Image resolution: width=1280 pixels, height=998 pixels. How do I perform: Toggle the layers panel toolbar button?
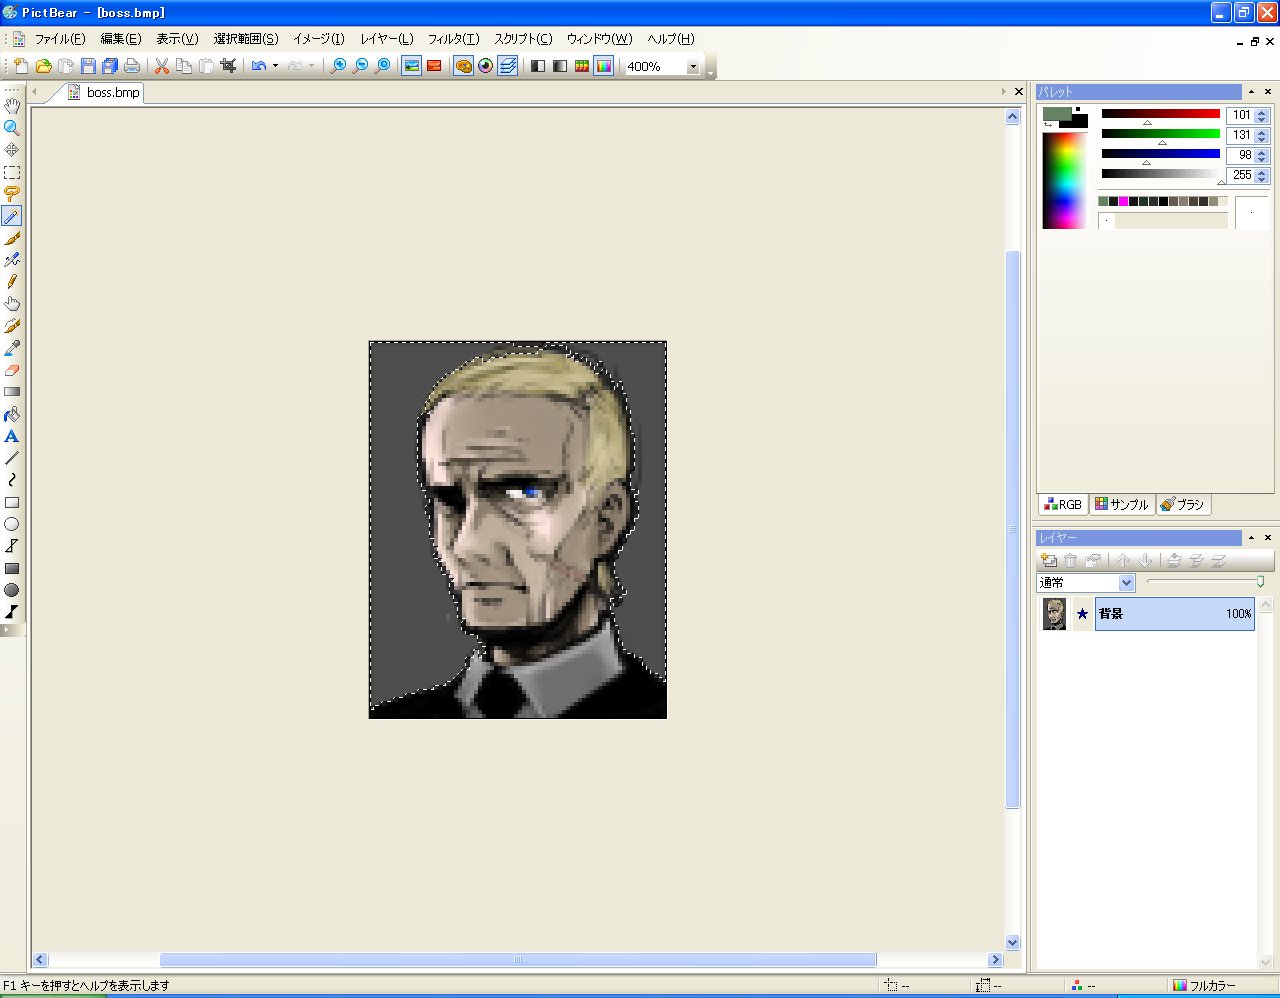tap(508, 66)
